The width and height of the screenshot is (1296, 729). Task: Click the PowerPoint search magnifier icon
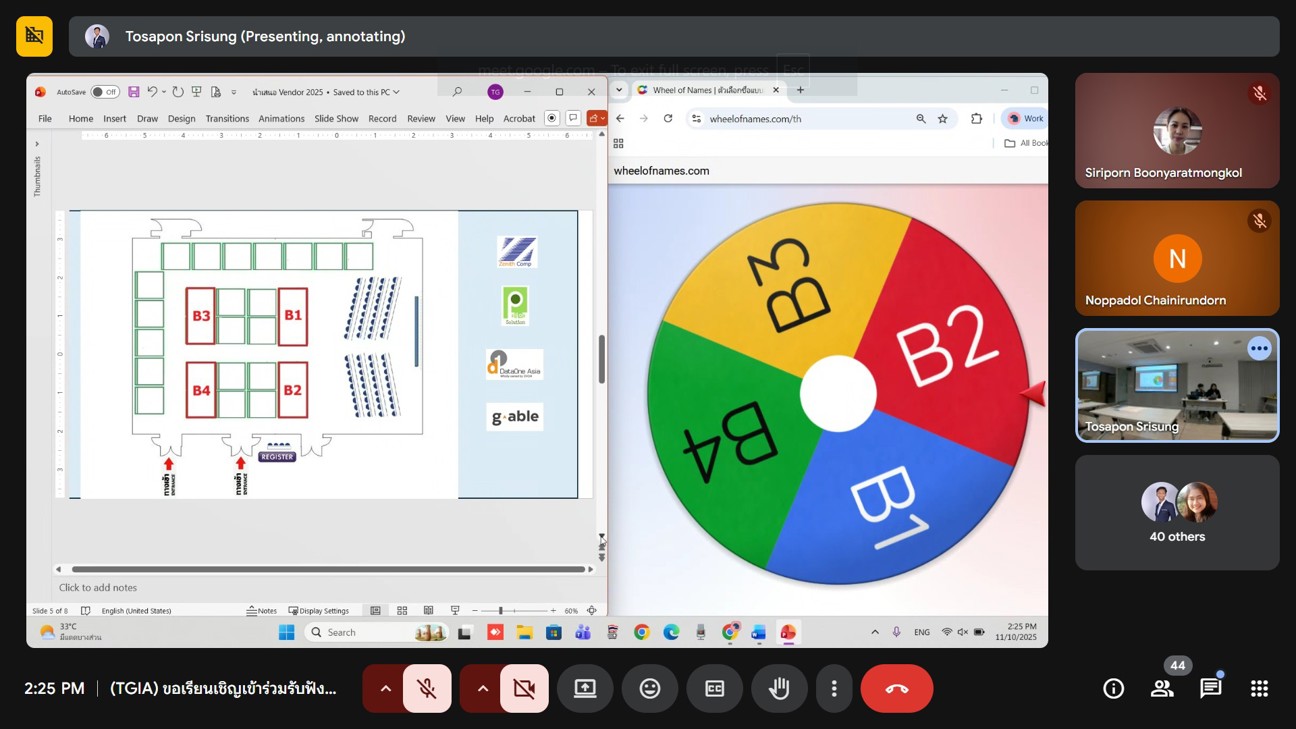tap(457, 92)
